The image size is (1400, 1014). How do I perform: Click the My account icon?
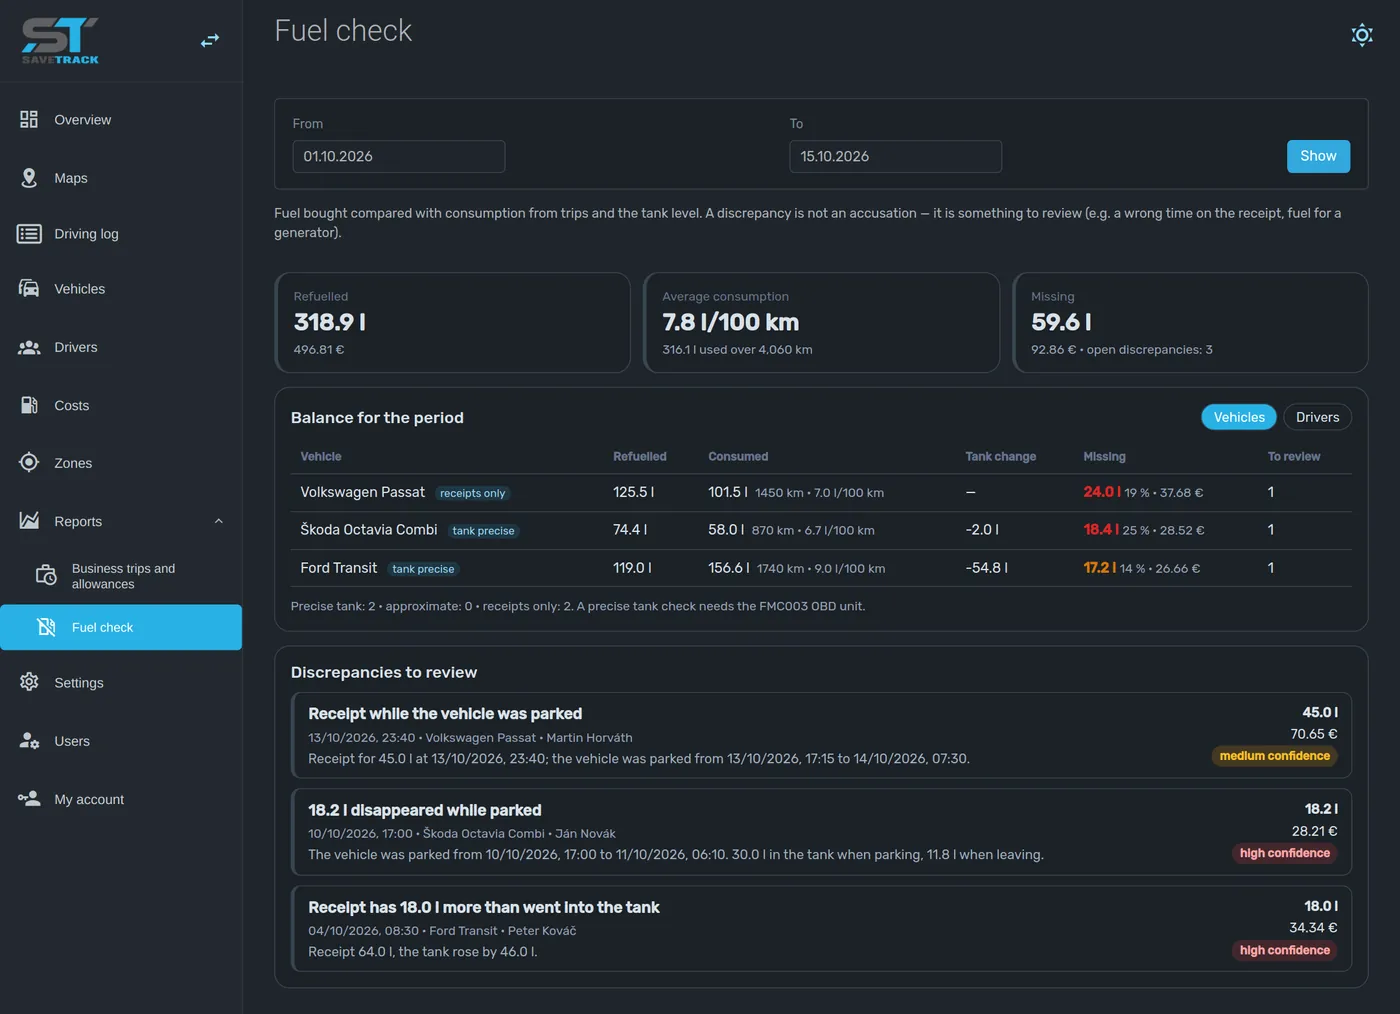tap(29, 799)
